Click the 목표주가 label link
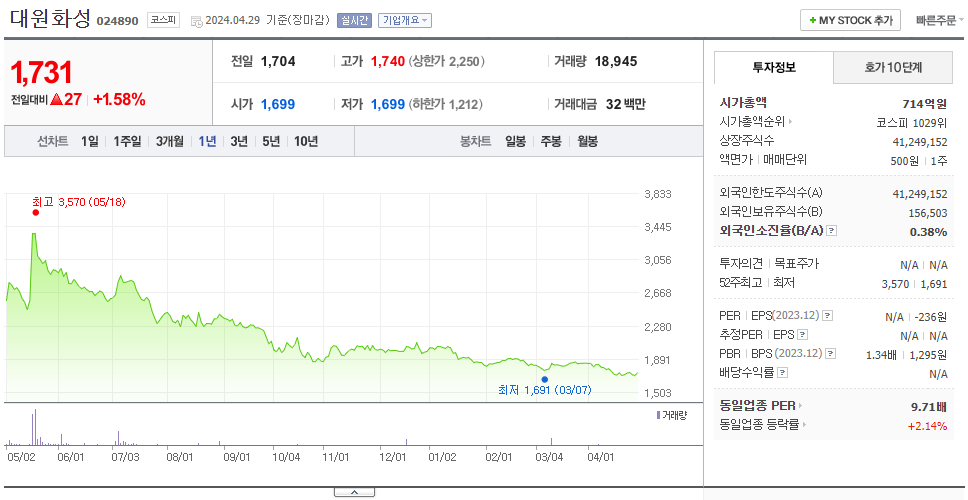This screenshot has width=968, height=500. (x=796, y=264)
